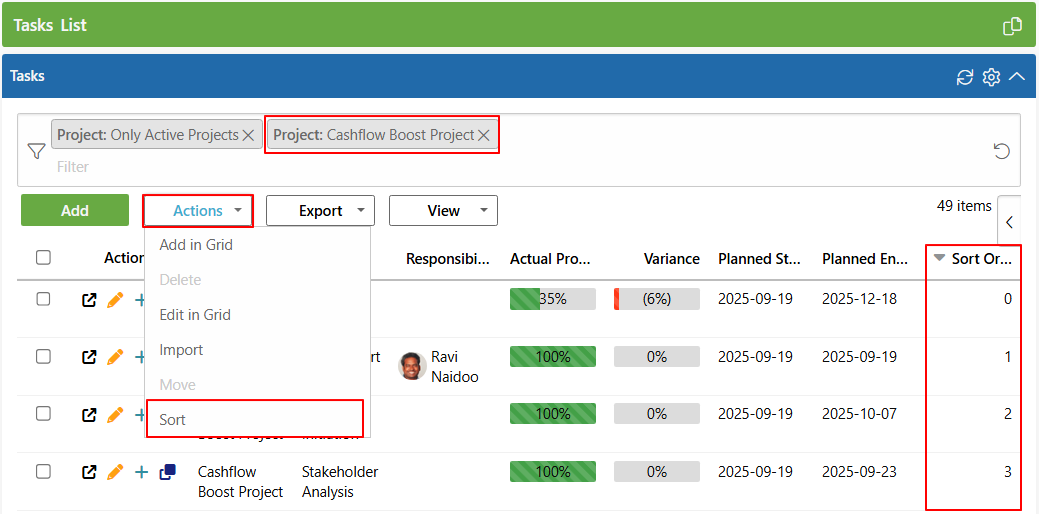The width and height of the screenshot is (1039, 514).
Task: Open the first task row in new window
Action: [x=89, y=299]
